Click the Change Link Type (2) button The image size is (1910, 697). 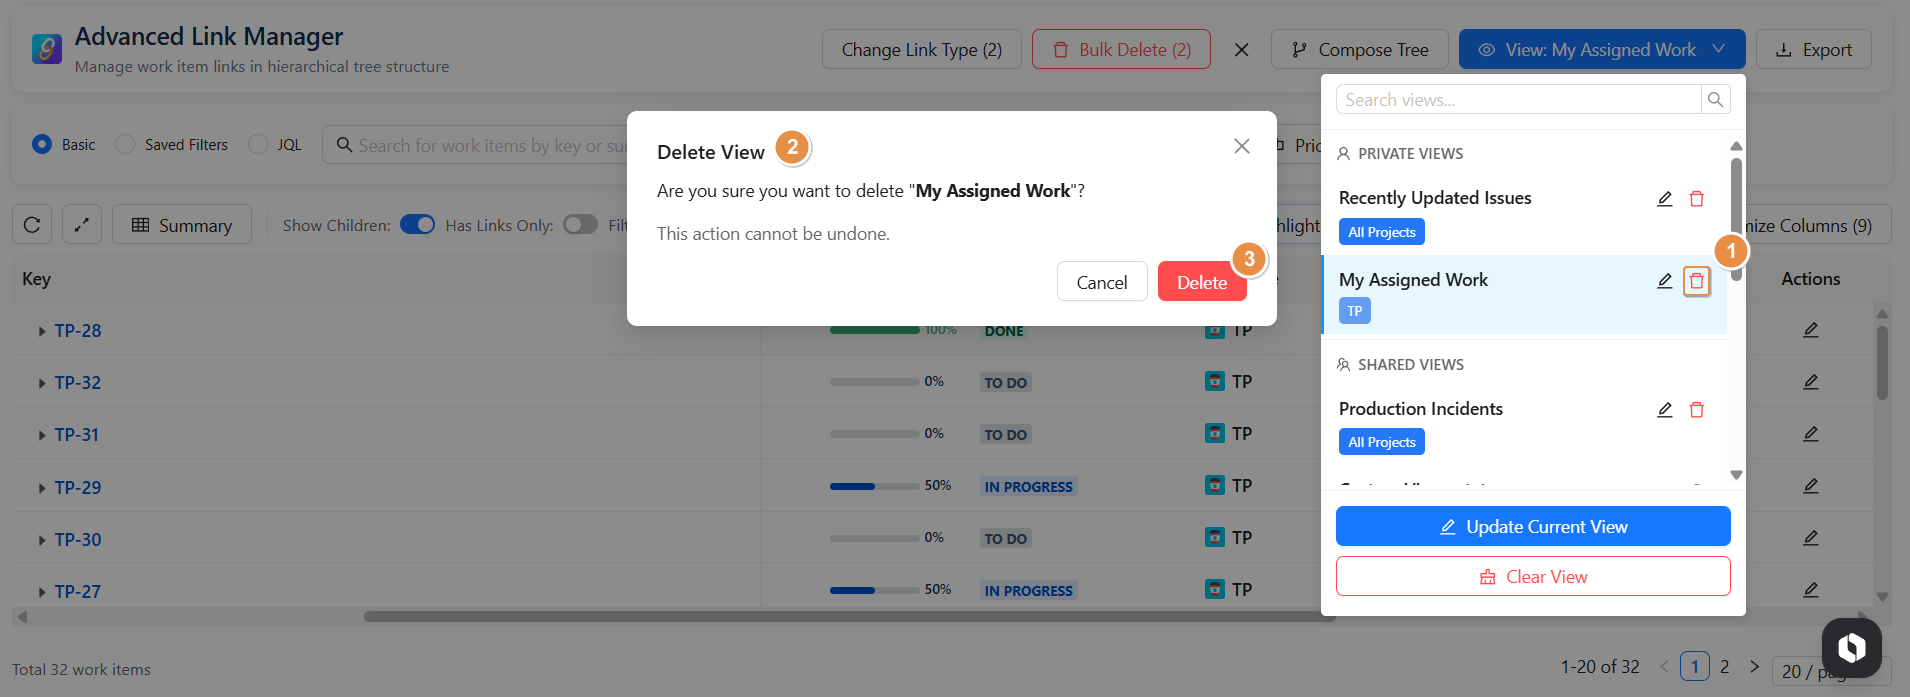921,49
